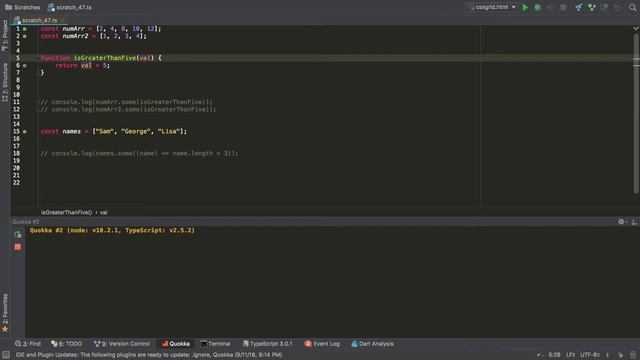Open the Event Log

tap(322, 344)
